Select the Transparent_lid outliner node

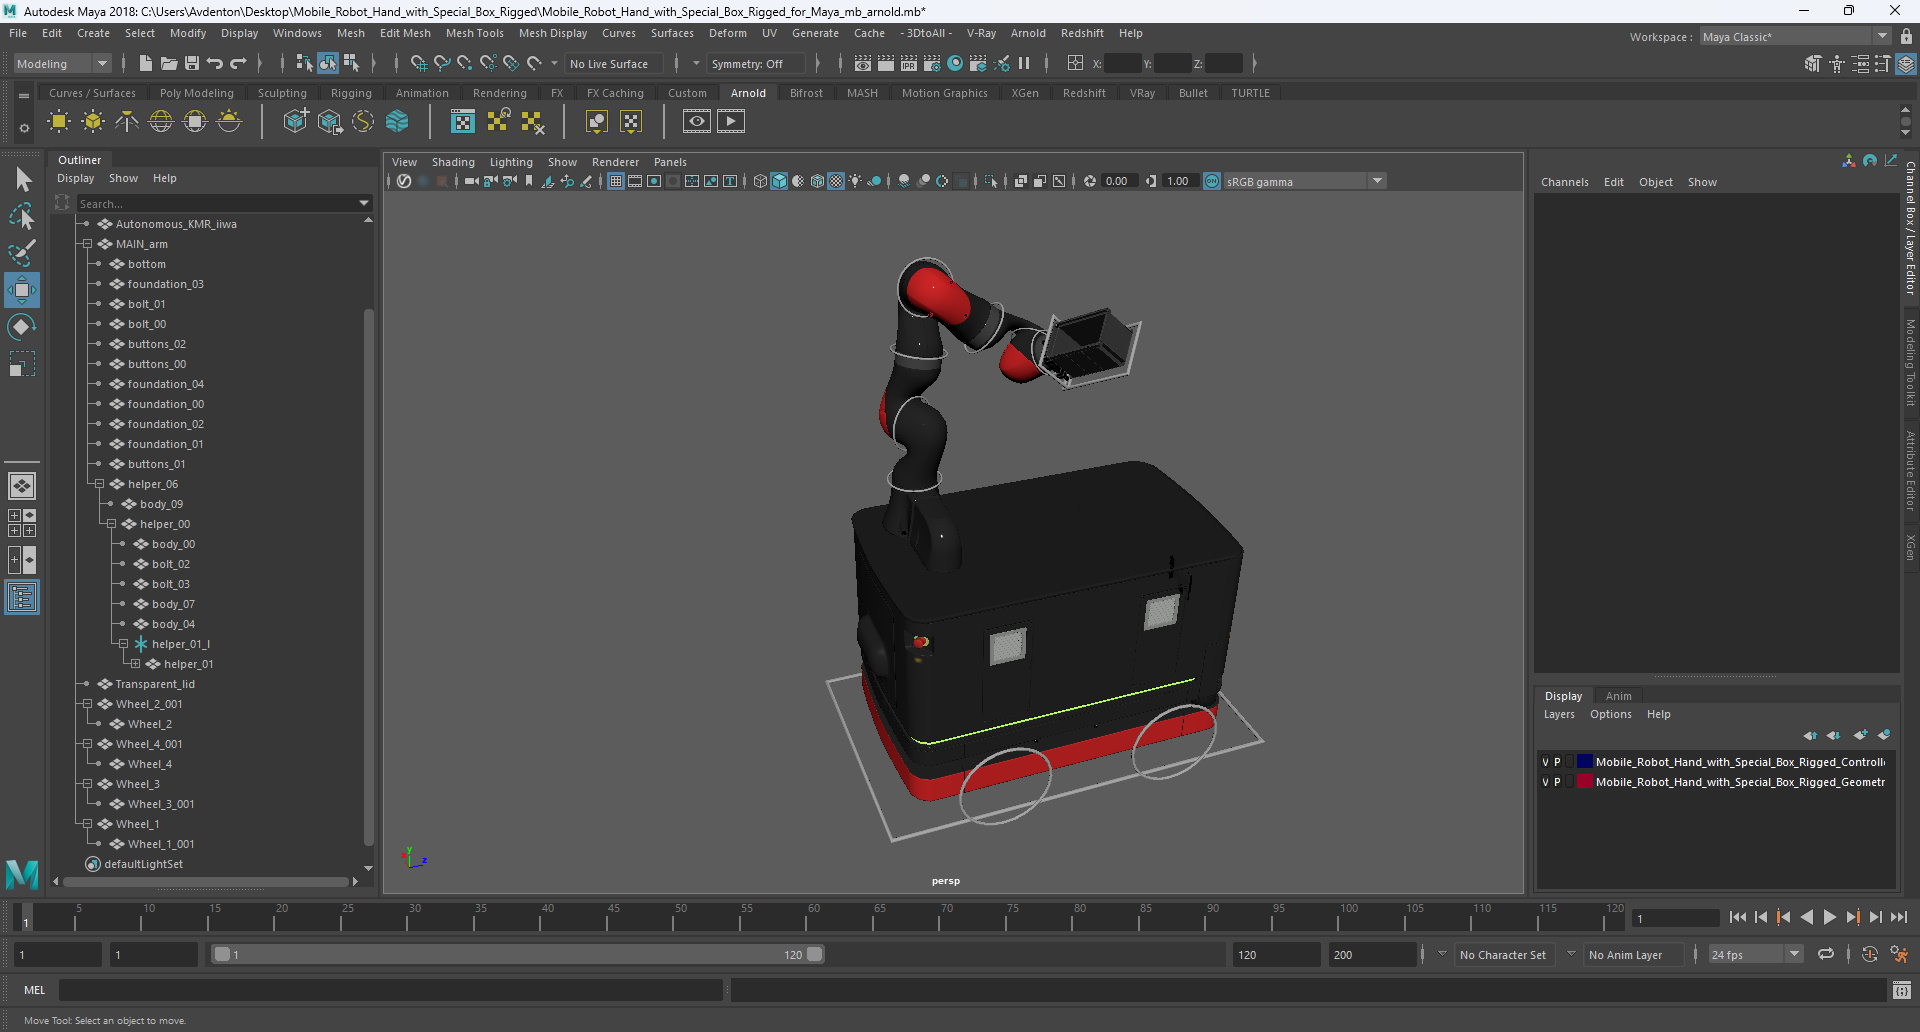[x=155, y=684]
